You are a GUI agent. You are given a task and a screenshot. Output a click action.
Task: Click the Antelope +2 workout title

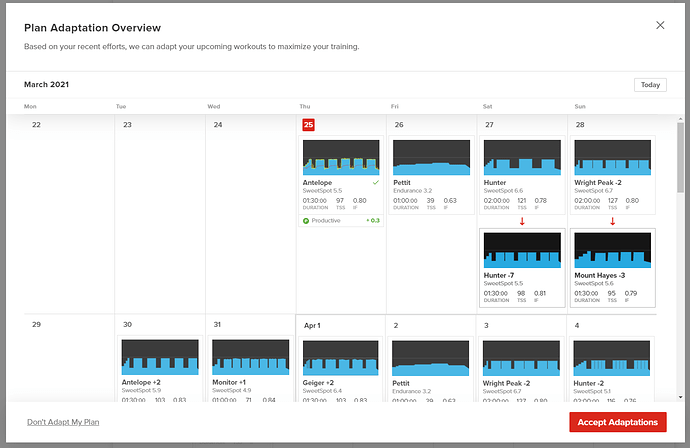(x=141, y=382)
